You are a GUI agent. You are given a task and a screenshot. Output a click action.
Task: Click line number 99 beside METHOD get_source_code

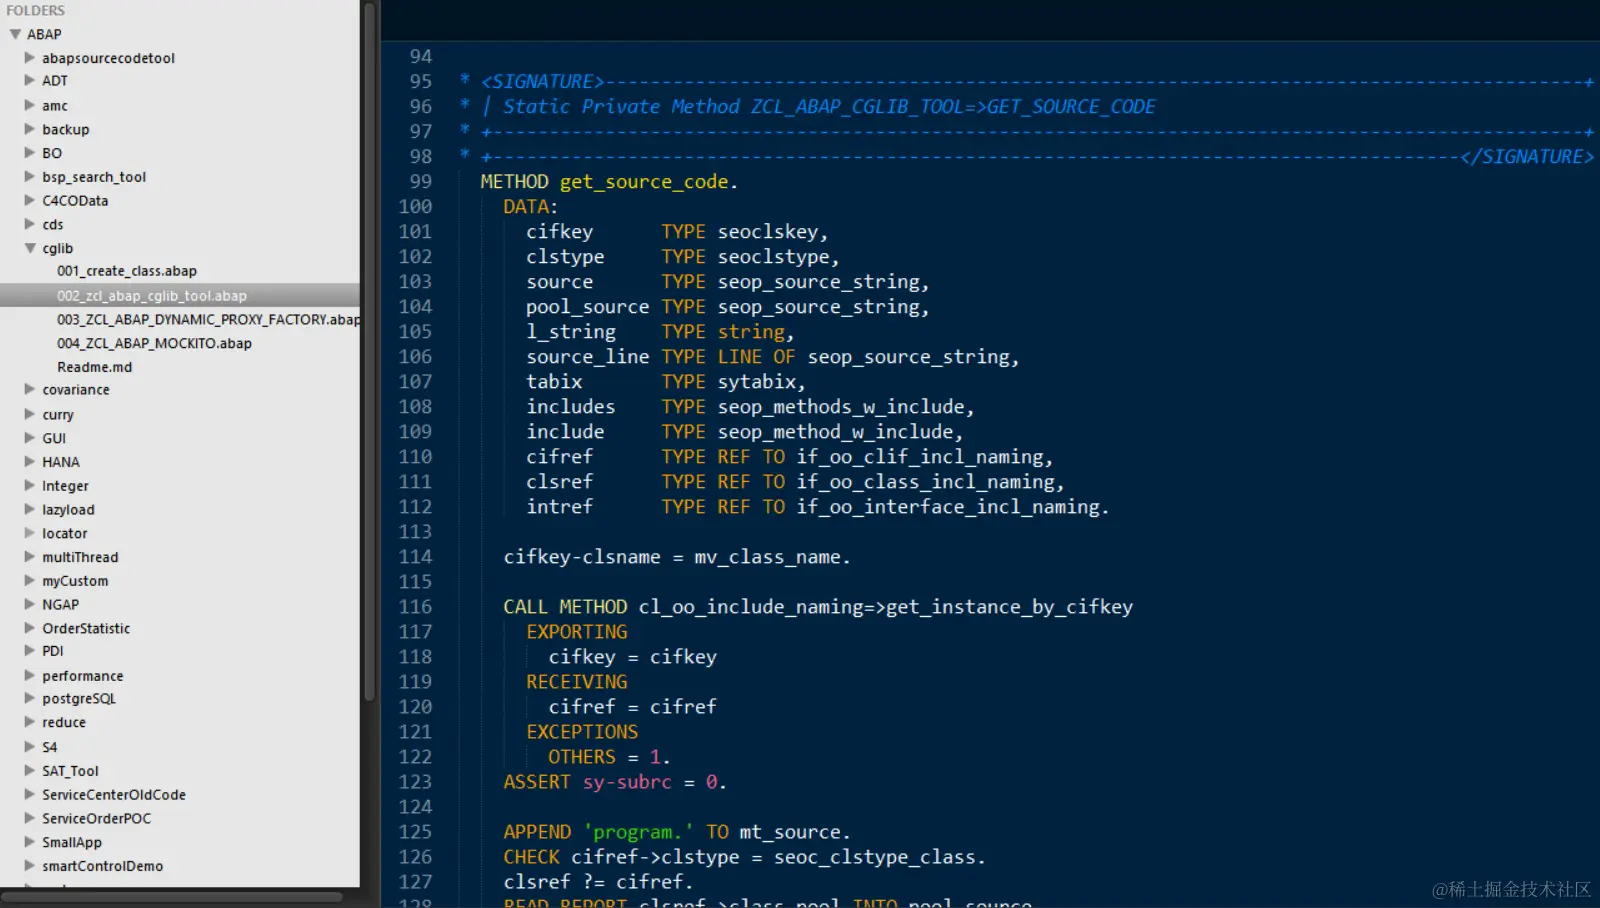(x=419, y=181)
